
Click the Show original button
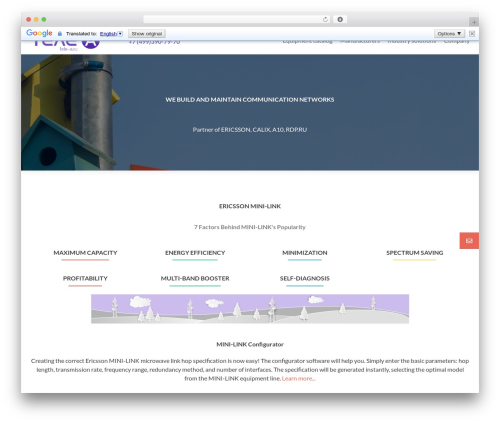[147, 34]
